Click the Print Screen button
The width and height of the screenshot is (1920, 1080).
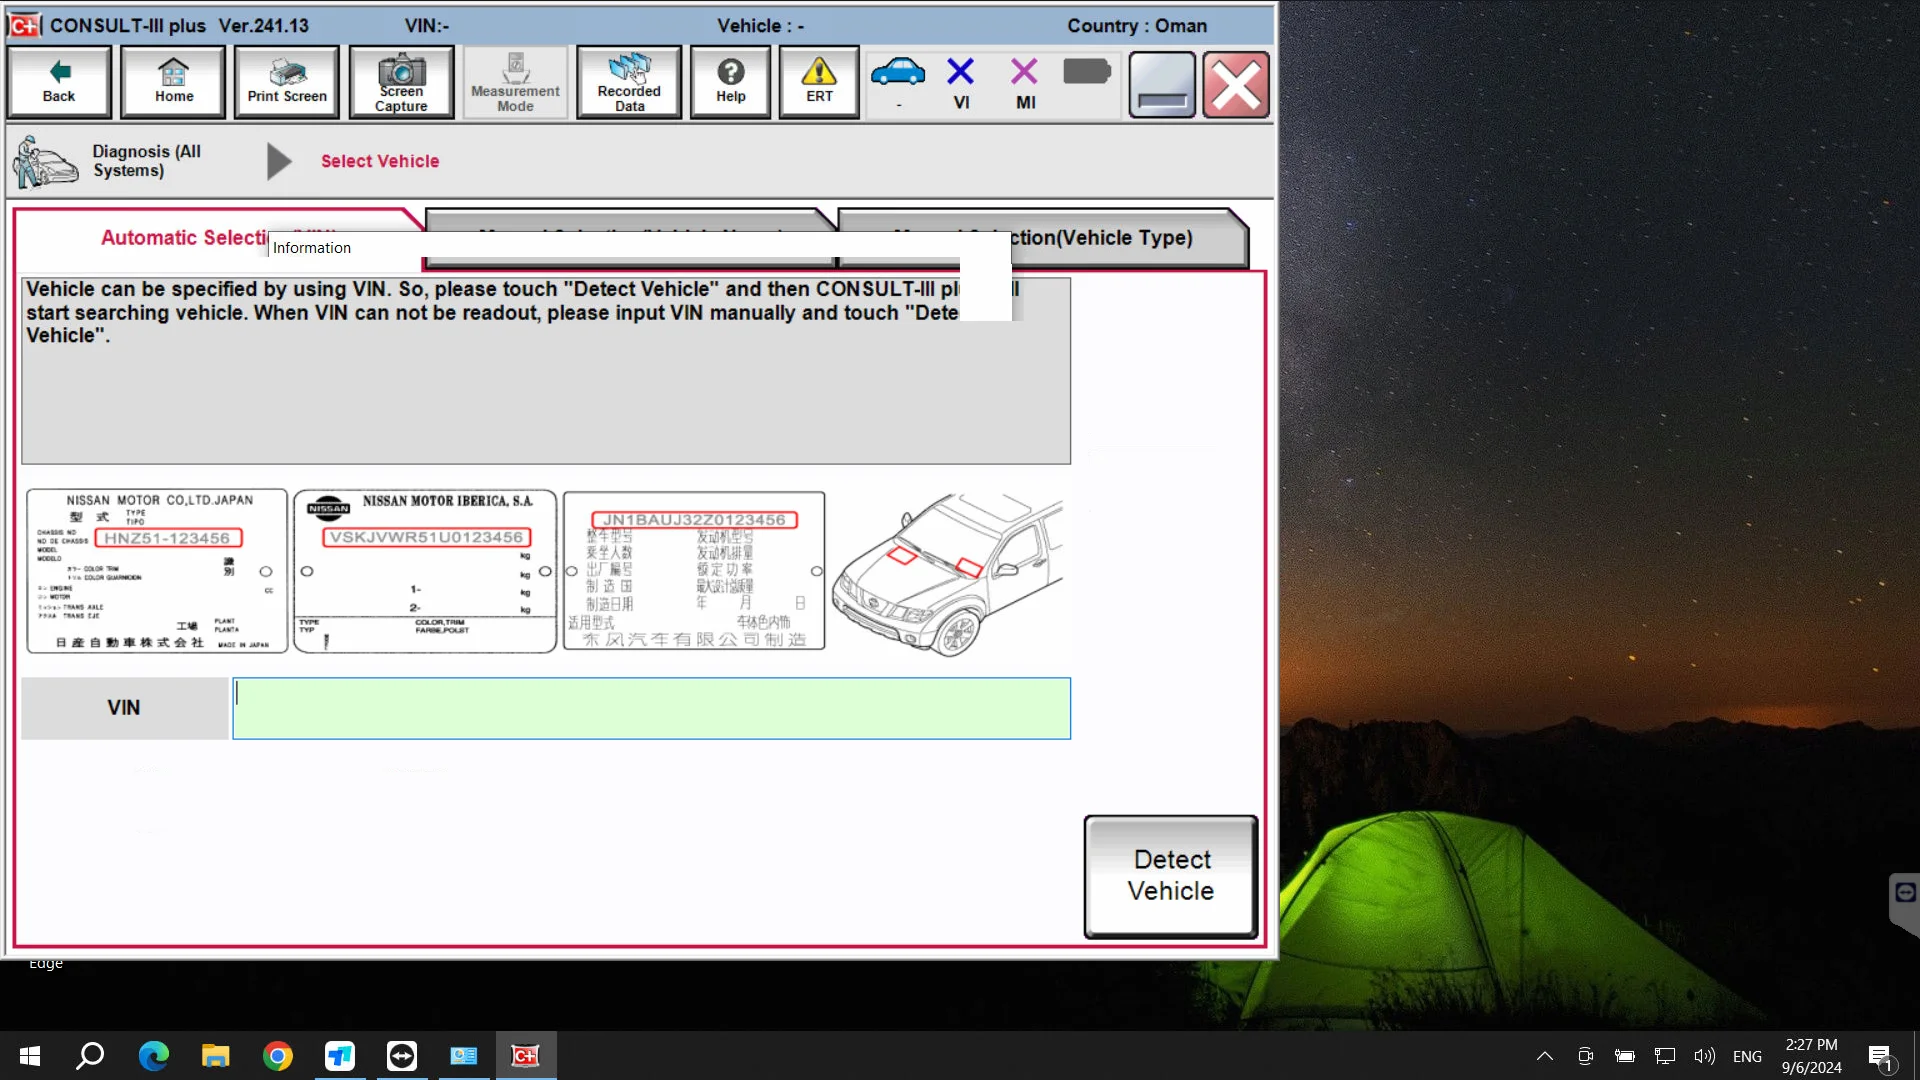[287, 83]
